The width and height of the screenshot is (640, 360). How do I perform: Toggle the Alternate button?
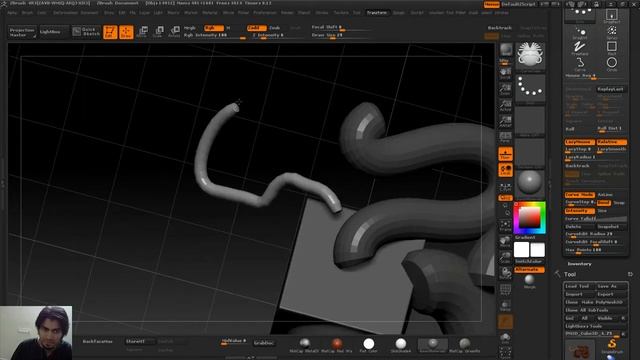tap(529, 269)
